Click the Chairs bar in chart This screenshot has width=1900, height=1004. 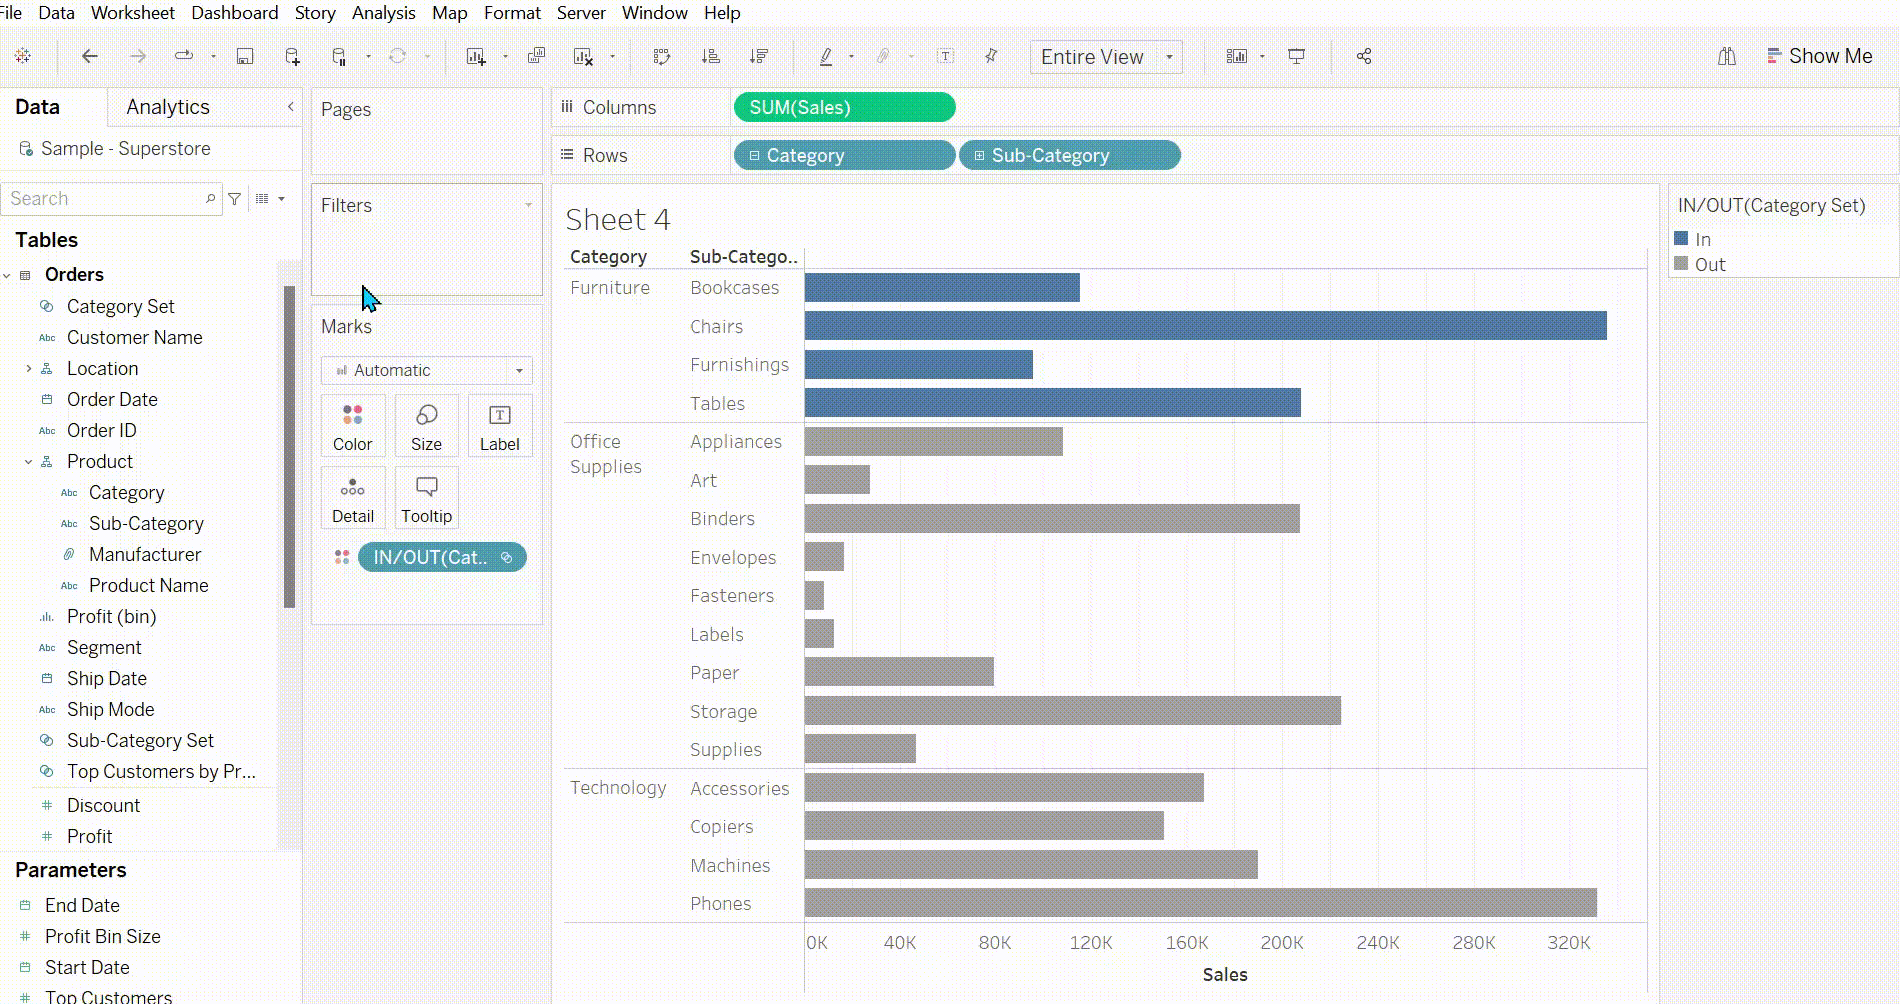1205,326
